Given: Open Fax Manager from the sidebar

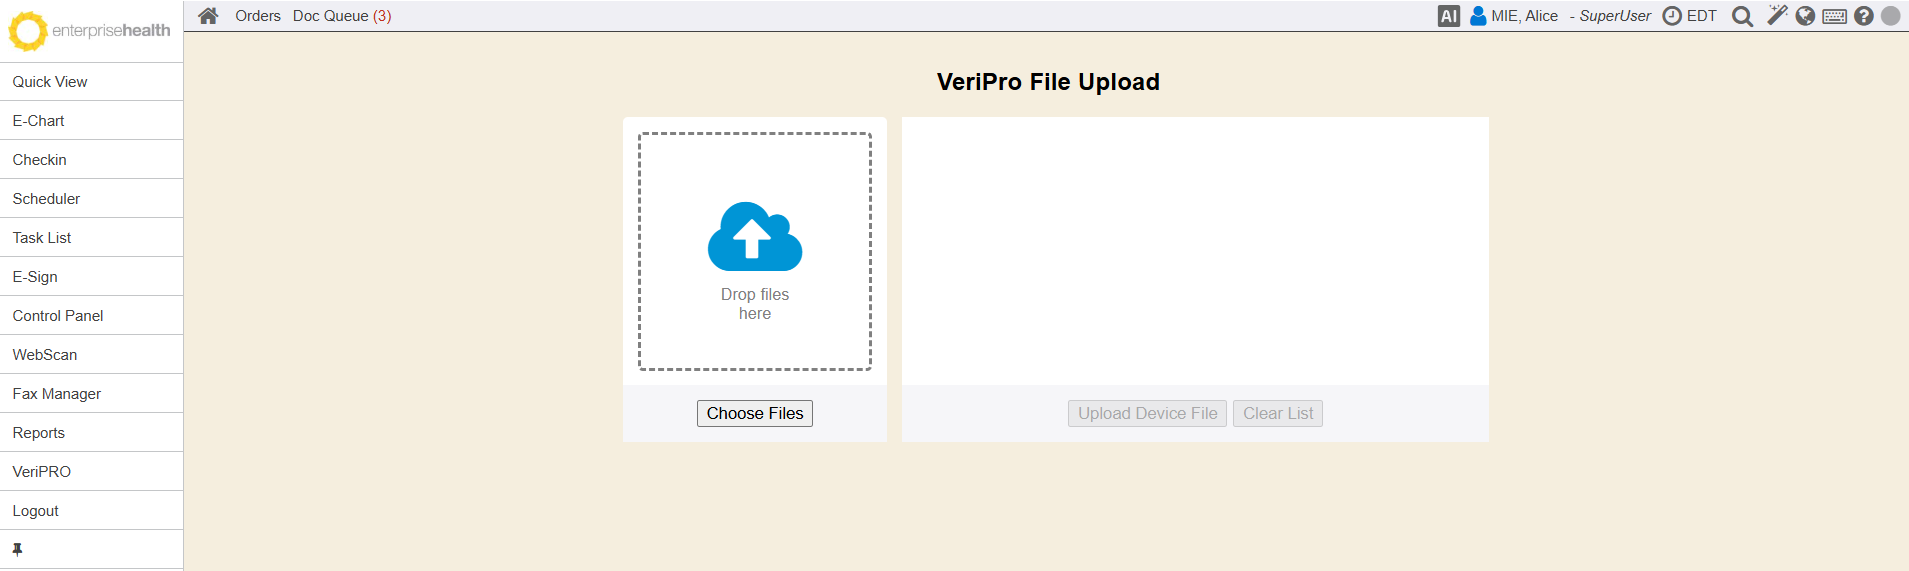Looking at the screenshot, I should pos(57,394).
